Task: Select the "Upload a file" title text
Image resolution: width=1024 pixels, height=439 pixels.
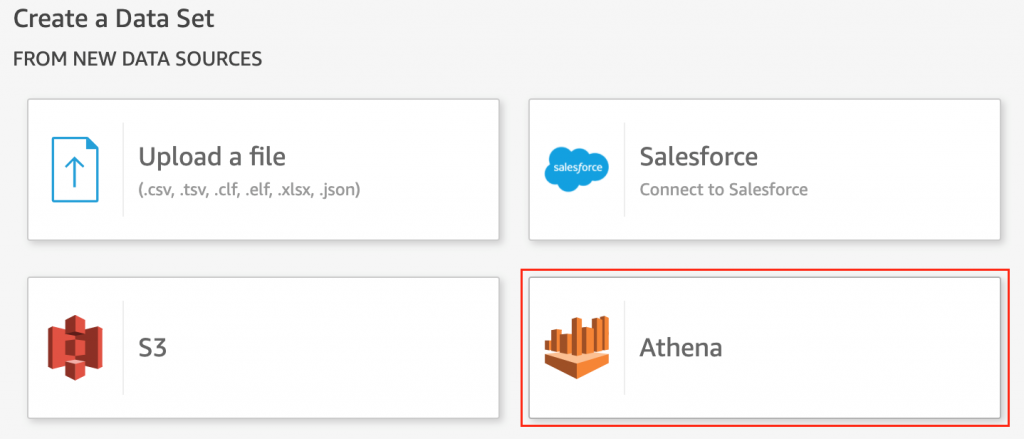Action: point(212,157)
